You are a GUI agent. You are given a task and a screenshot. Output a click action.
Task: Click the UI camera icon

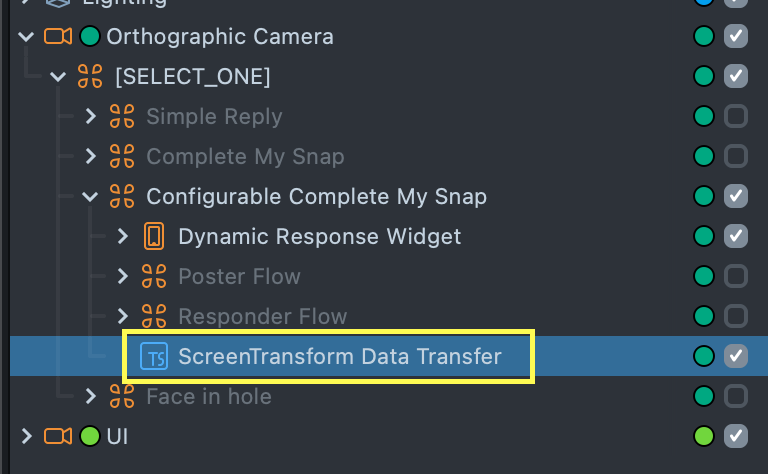(58, 436)
